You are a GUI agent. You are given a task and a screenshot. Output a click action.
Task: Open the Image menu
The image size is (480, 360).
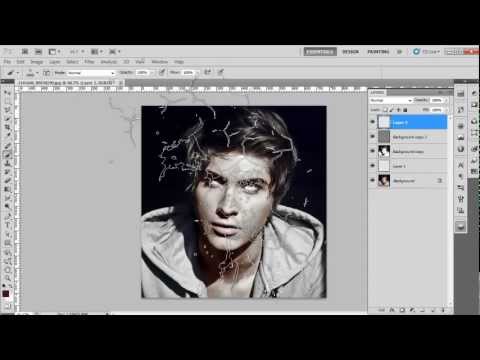pos(37,62)
